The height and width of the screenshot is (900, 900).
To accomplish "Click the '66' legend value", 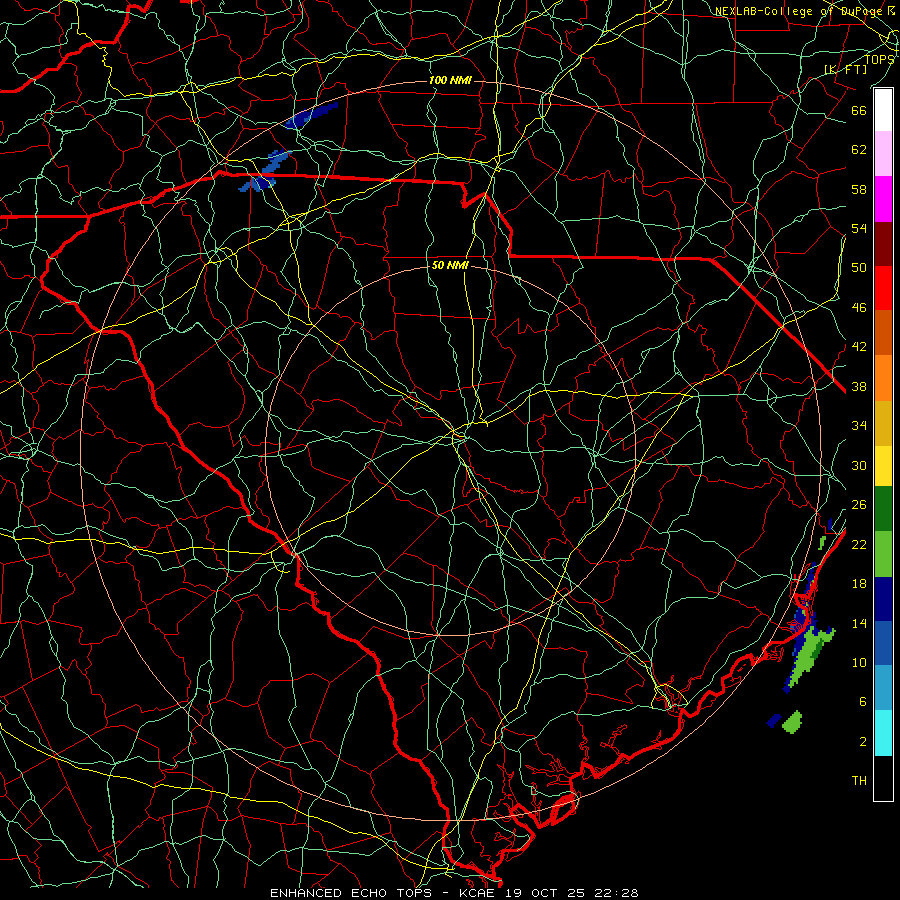I will pos(859,110).
